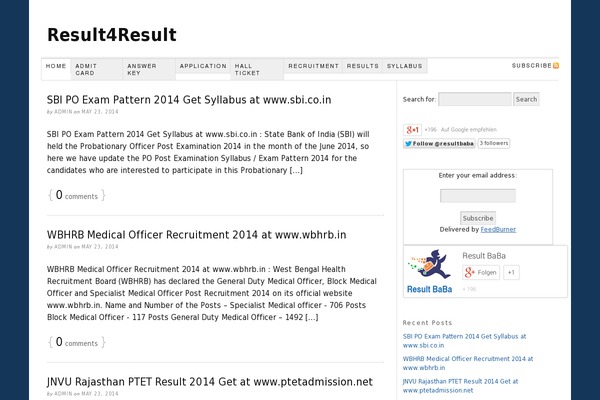Click the Search button in sidebar
Screen dimensions: 600x400
point(526,99)
